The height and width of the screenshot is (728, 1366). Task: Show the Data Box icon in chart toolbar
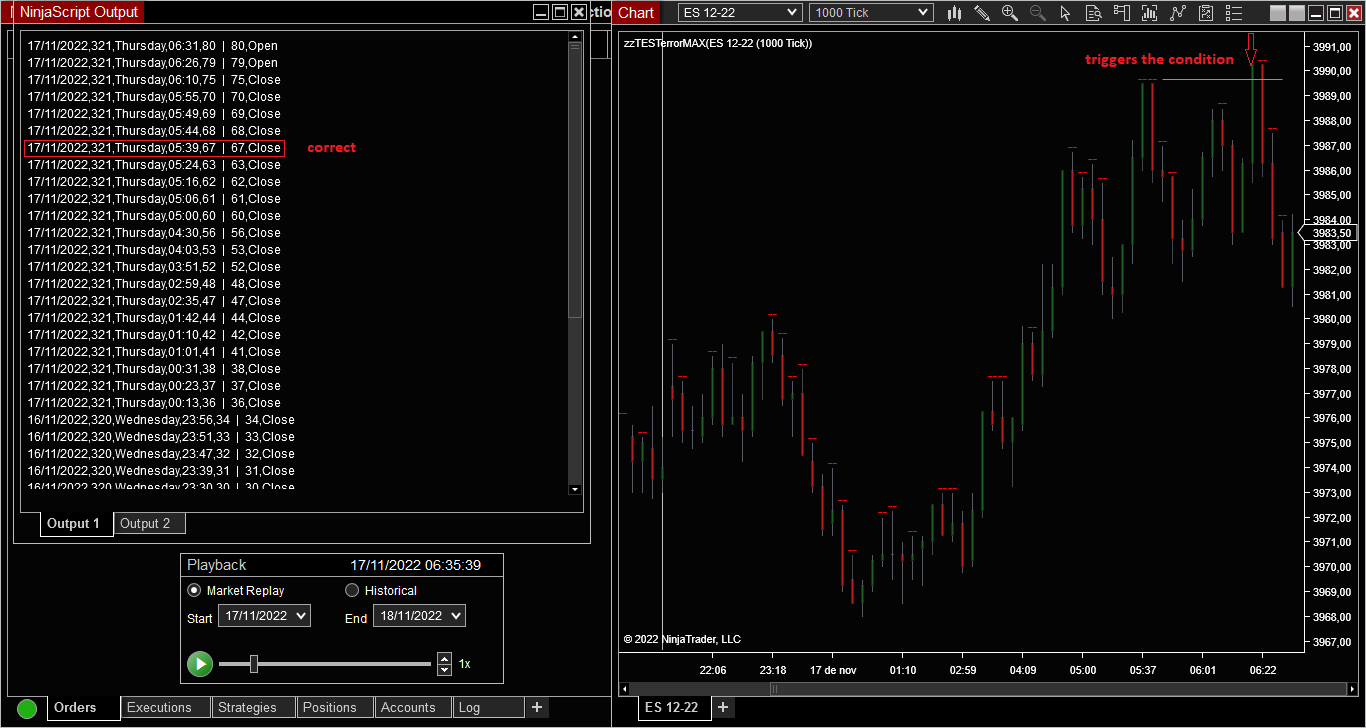[x=1093, y=13]
